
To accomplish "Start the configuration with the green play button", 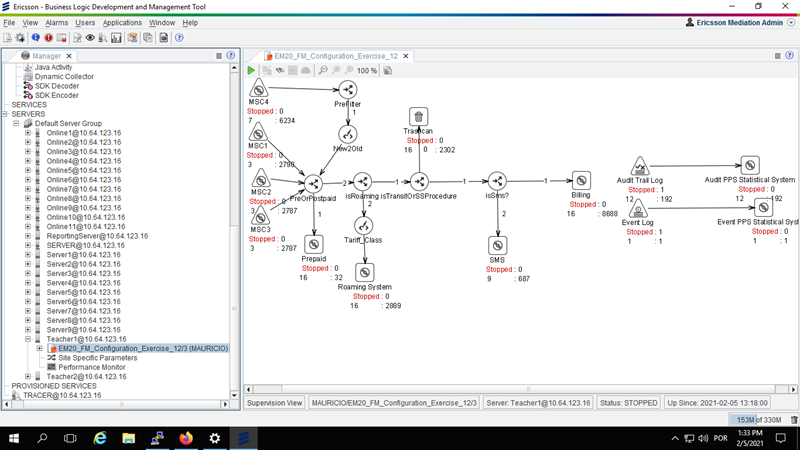I will click(252, 70).
